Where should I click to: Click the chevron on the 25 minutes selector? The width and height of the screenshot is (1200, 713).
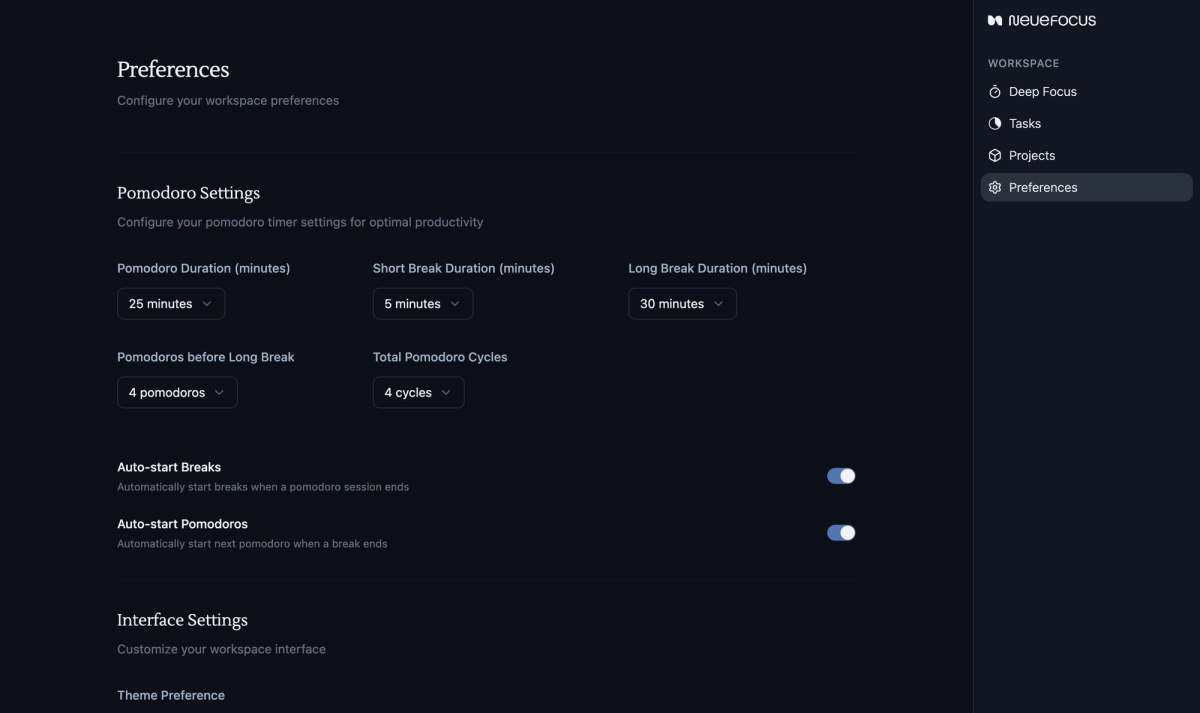point(207,304)
